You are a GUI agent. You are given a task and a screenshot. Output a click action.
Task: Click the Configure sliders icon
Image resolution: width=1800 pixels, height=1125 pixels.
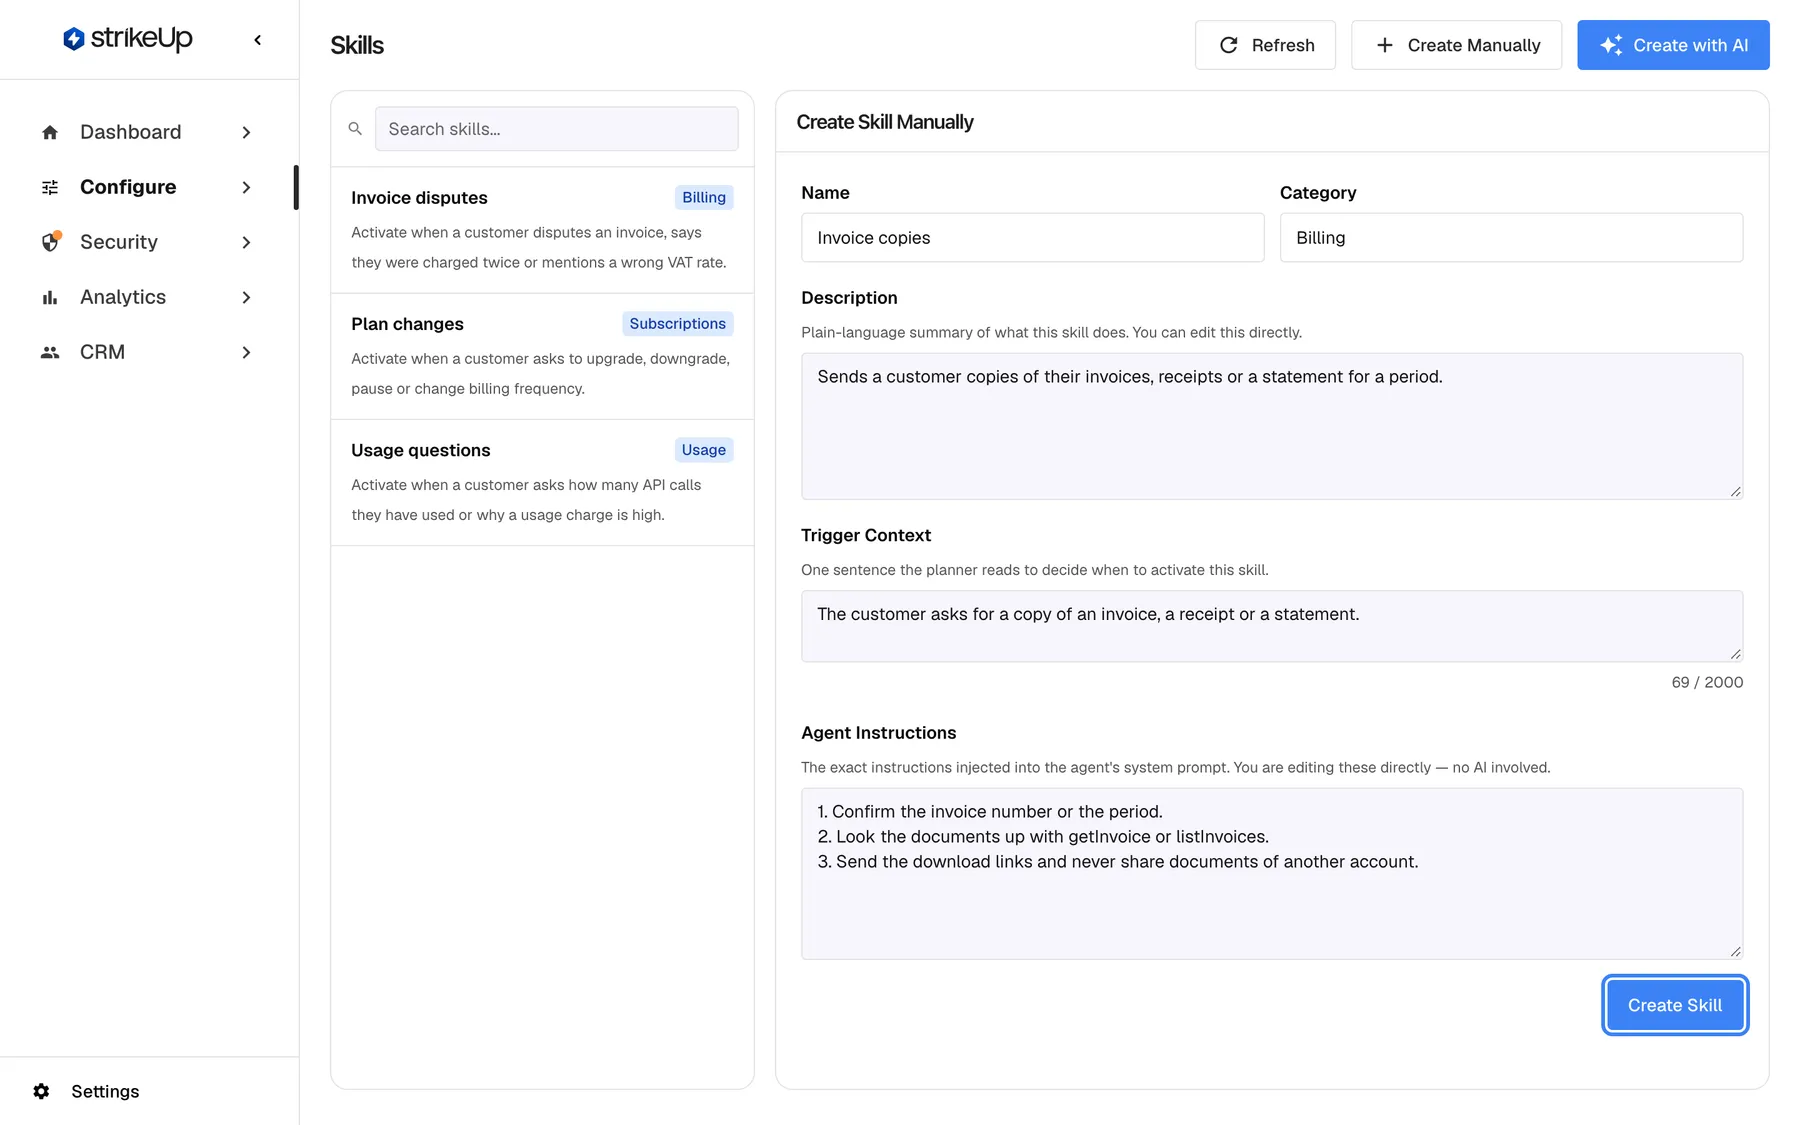(x=50, y=187)
